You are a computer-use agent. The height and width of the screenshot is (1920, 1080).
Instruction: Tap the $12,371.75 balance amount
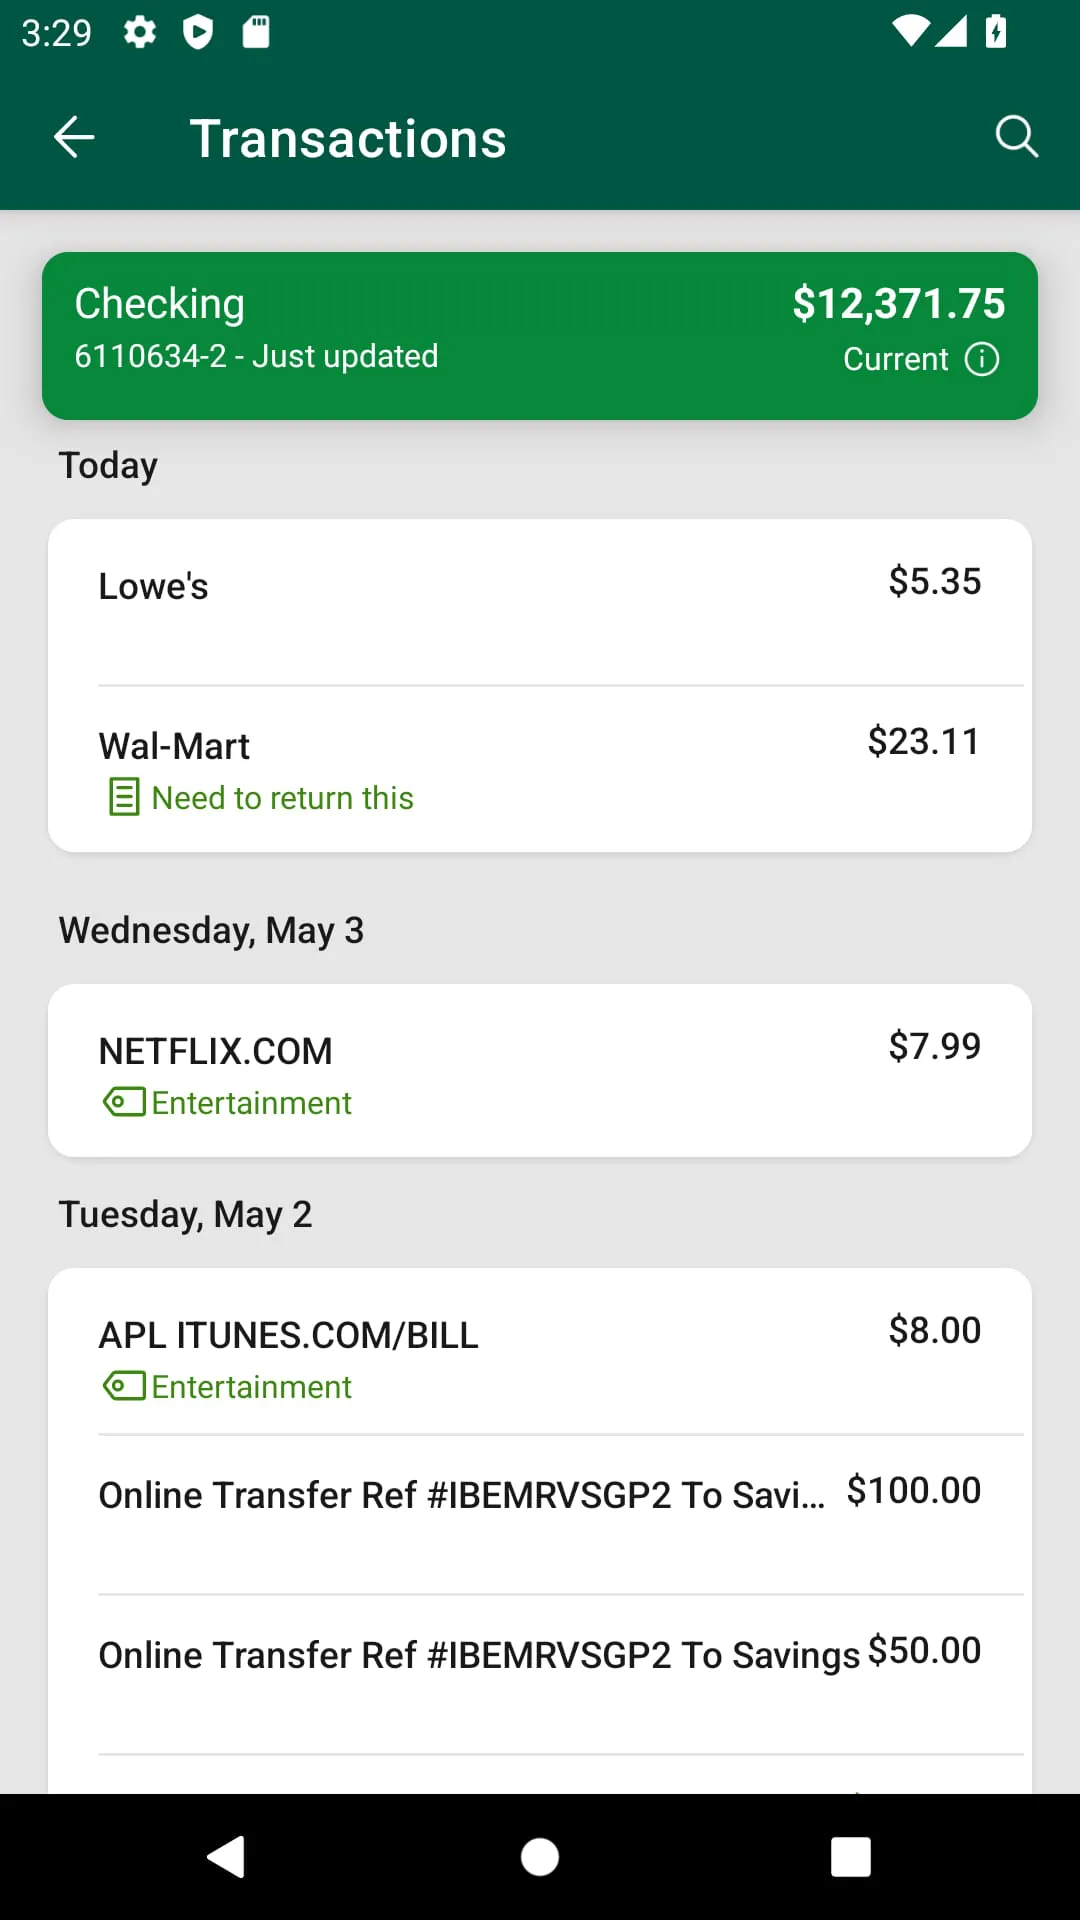(x=898, y=304)
